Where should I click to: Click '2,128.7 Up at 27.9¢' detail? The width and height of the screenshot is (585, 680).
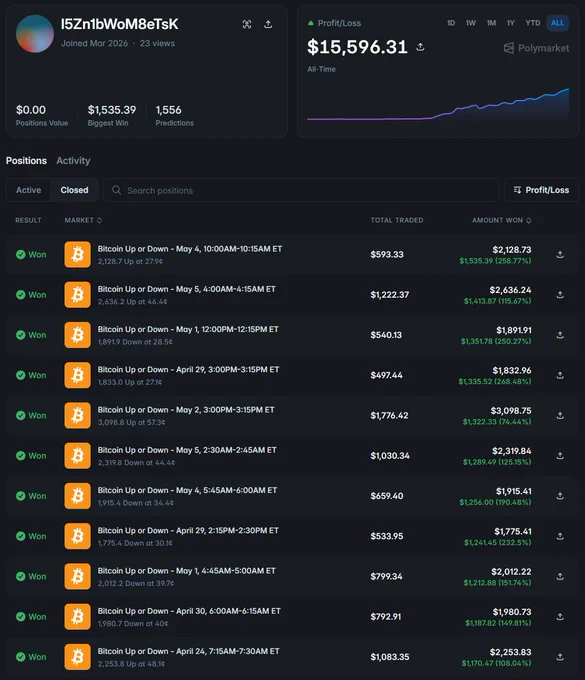coord(130,262)
